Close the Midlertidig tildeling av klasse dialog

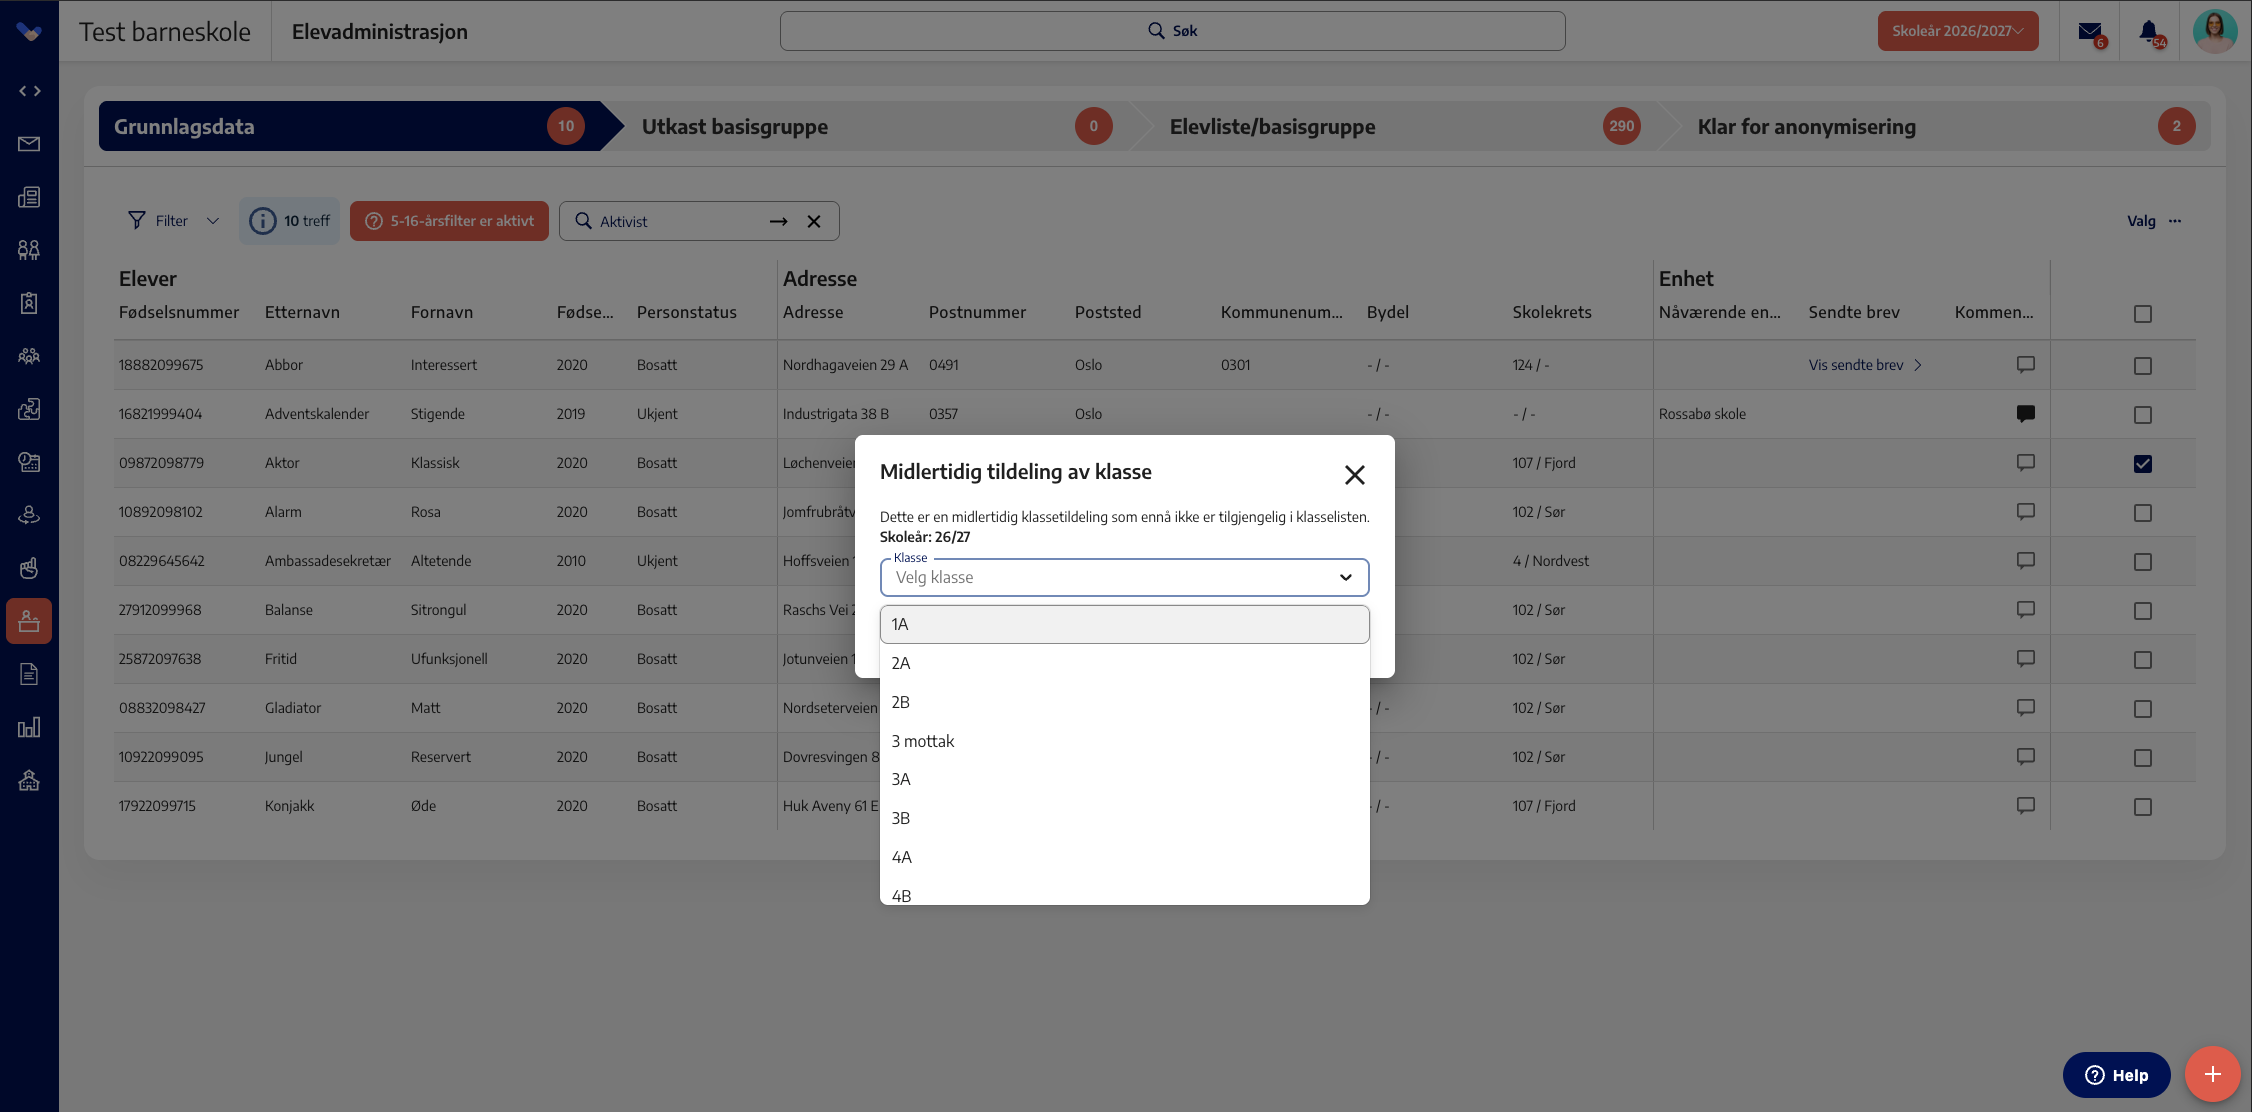click(1355, 475)
